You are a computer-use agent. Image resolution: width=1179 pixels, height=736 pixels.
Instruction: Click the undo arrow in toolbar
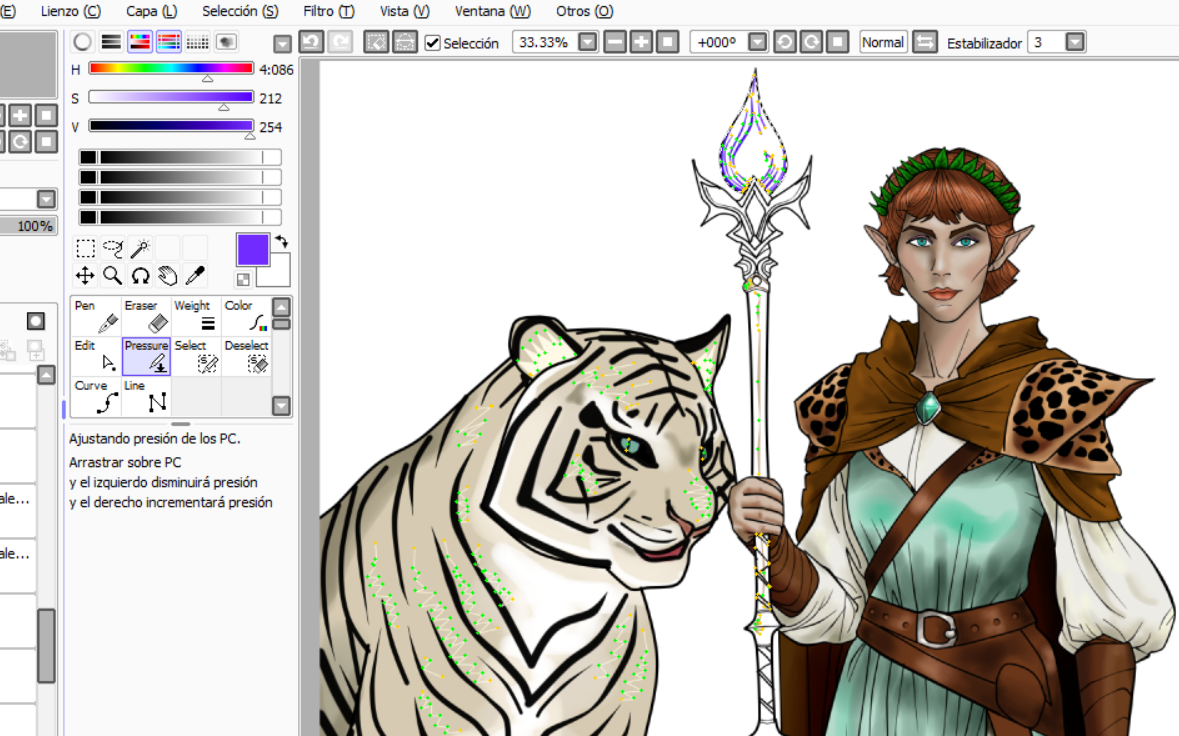click(311, 42)
